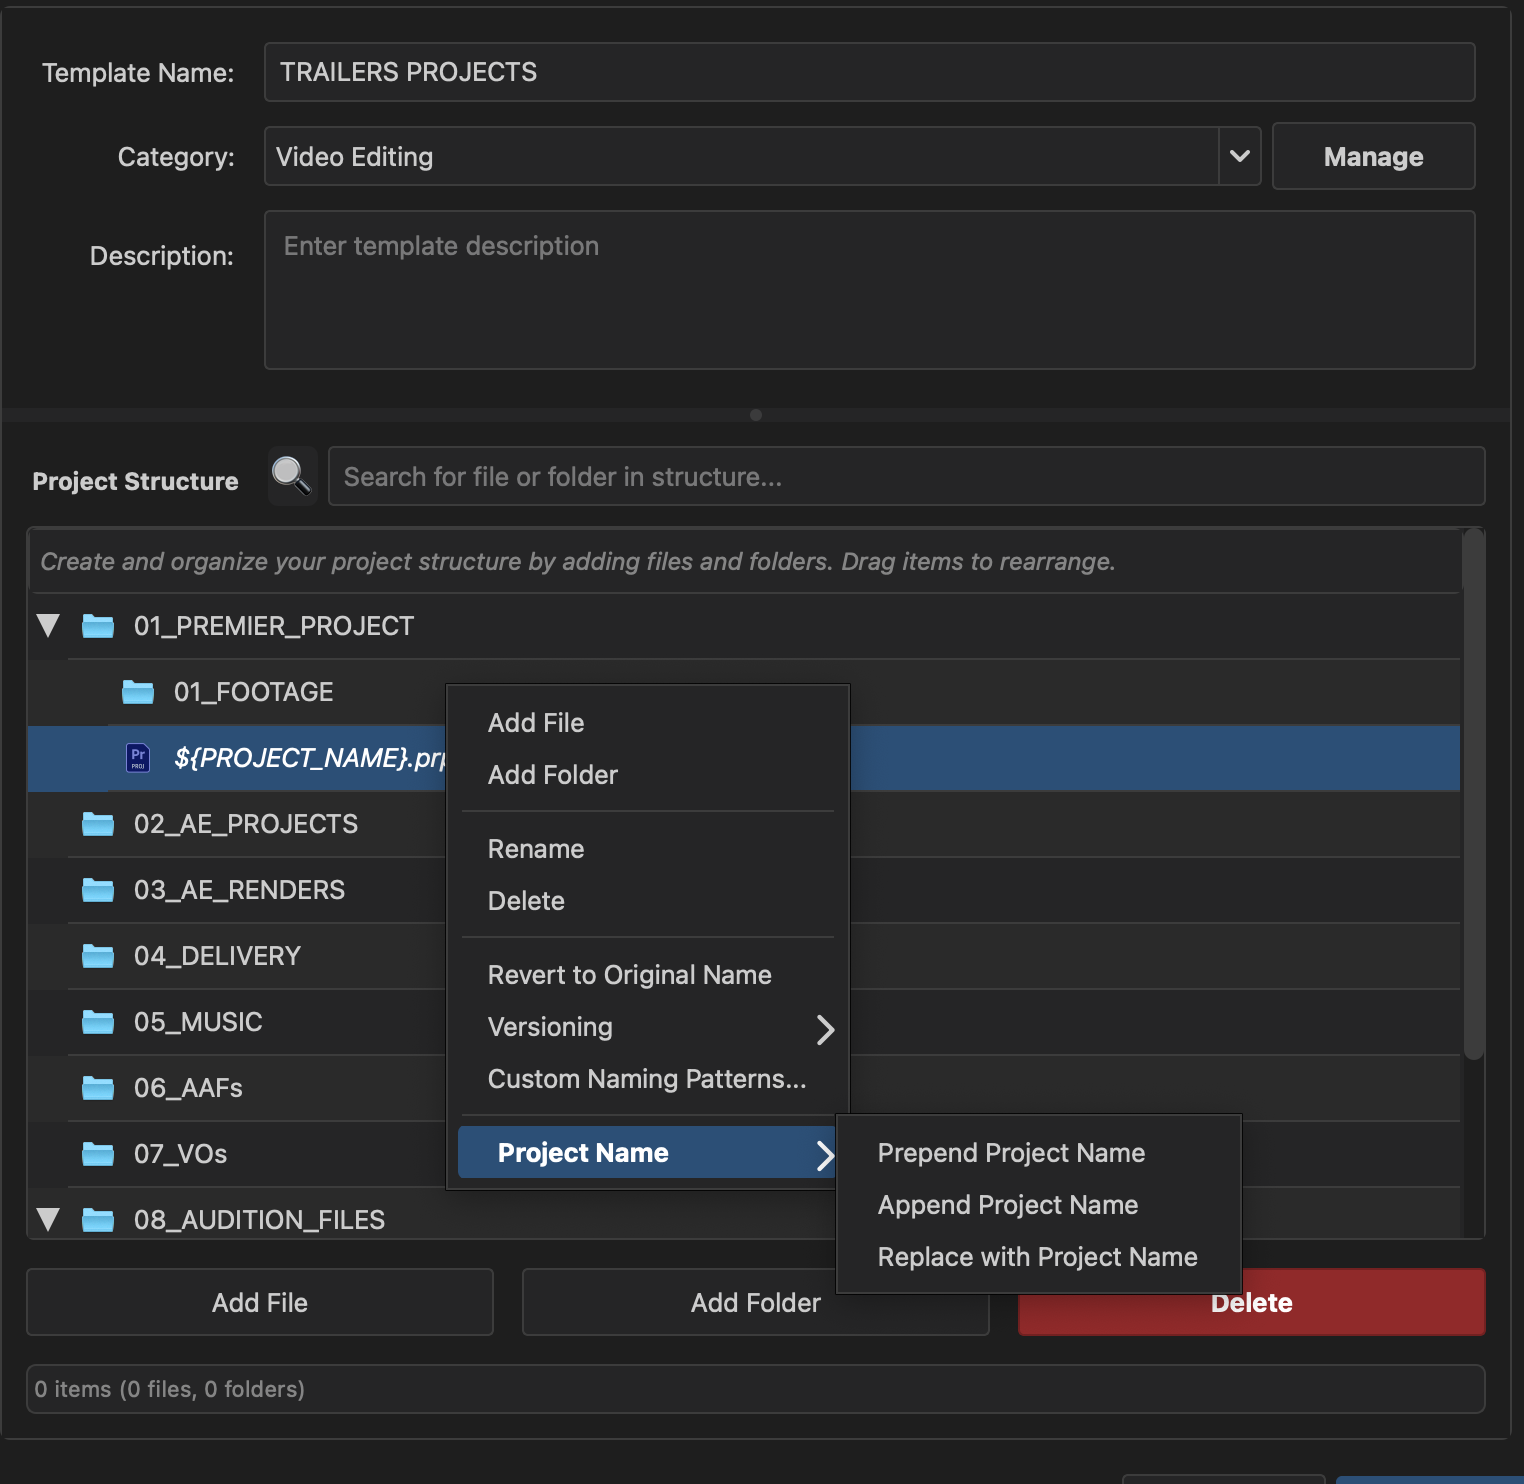Click the 05_MUSIC folder icon
This screenshot has width=1524, height=1484.
(97, 1022)
